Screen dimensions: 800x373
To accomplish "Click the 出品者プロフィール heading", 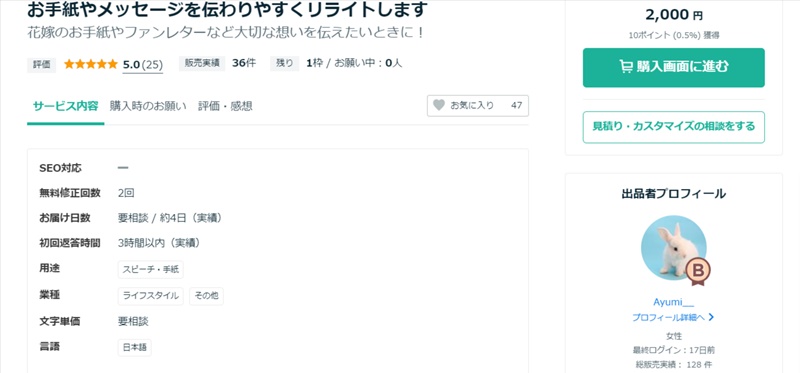I will 673,194.
